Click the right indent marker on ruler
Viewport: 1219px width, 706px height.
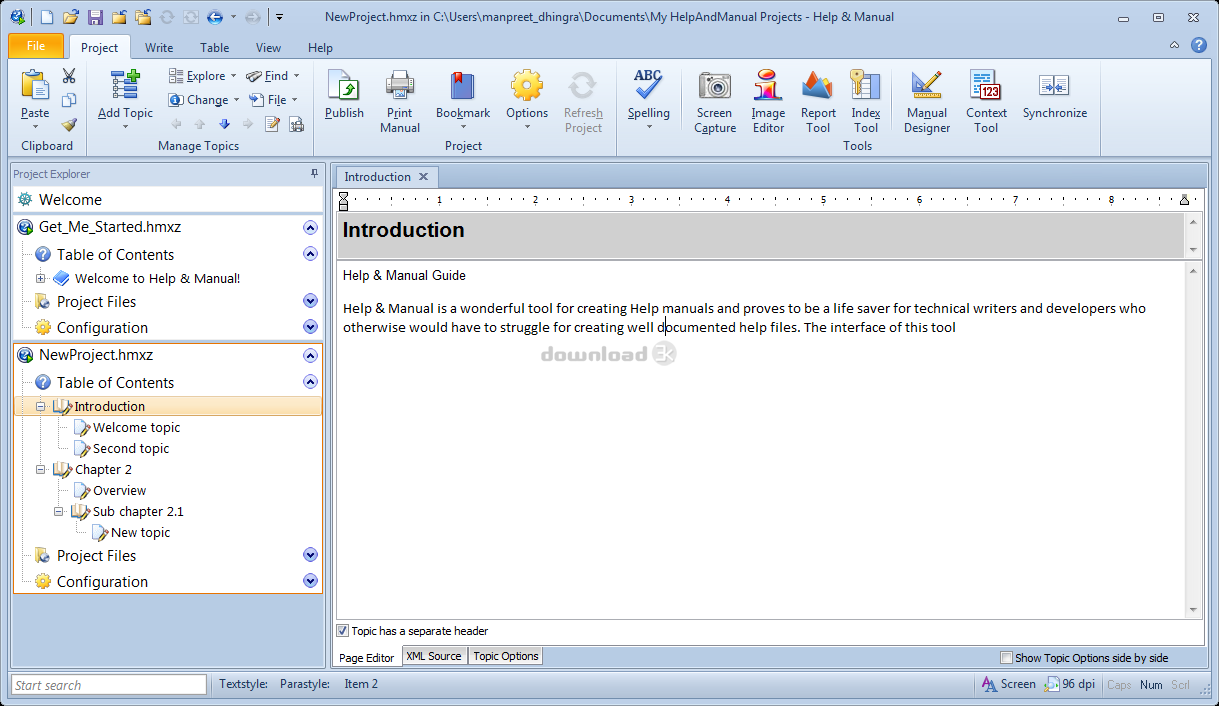[x=1185, y=200]
